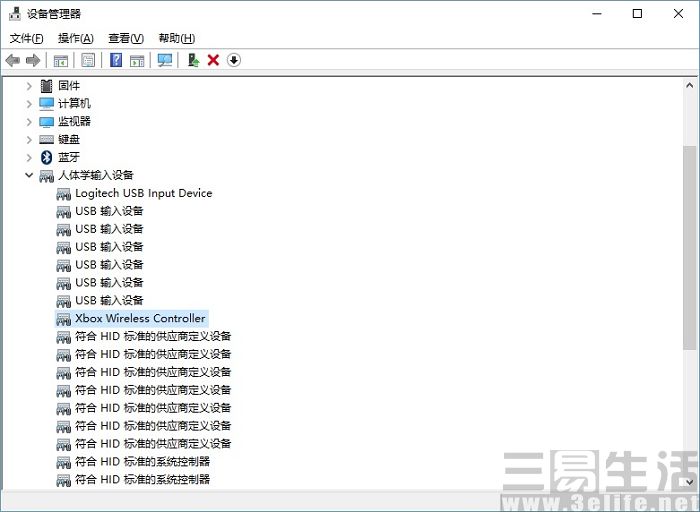Collapse the 人体学输入设备 category
This screenshot has height=512, width=700.
29,175
